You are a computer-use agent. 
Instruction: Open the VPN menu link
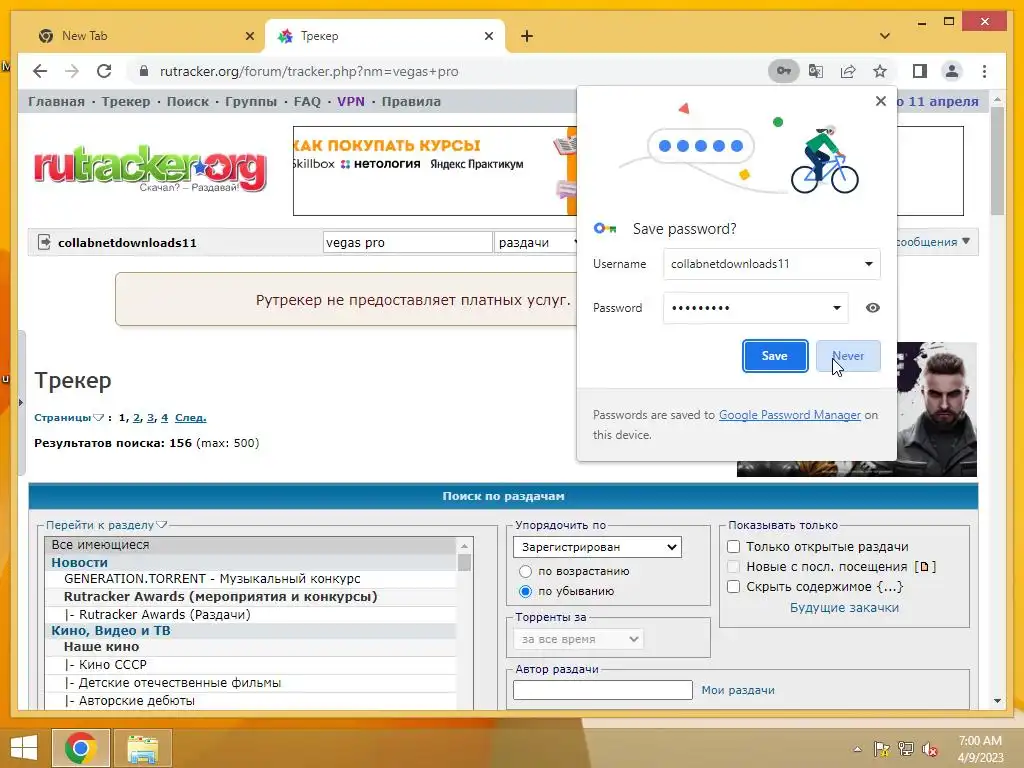click(351, 101)
